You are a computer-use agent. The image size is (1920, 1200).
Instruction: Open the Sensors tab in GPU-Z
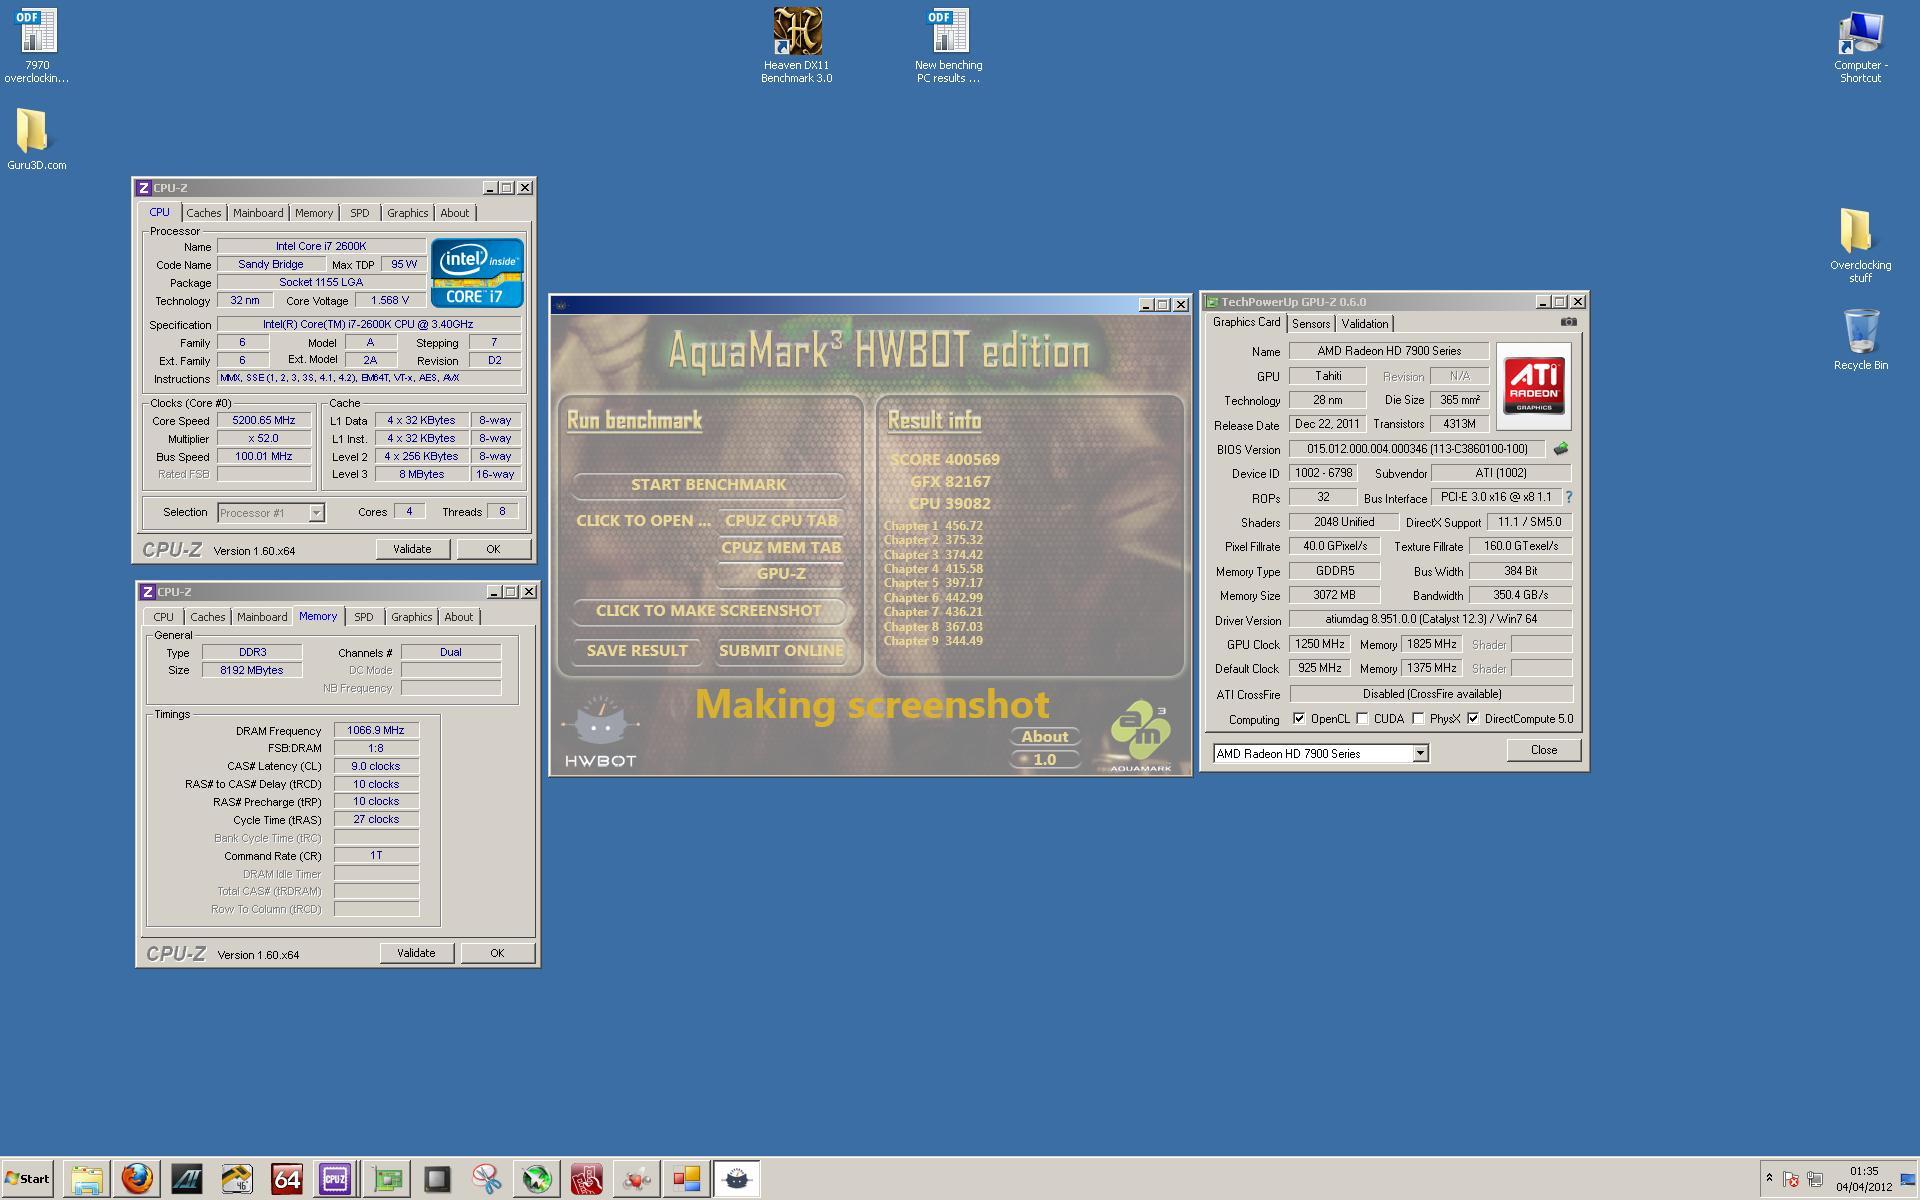(1311, 324)
